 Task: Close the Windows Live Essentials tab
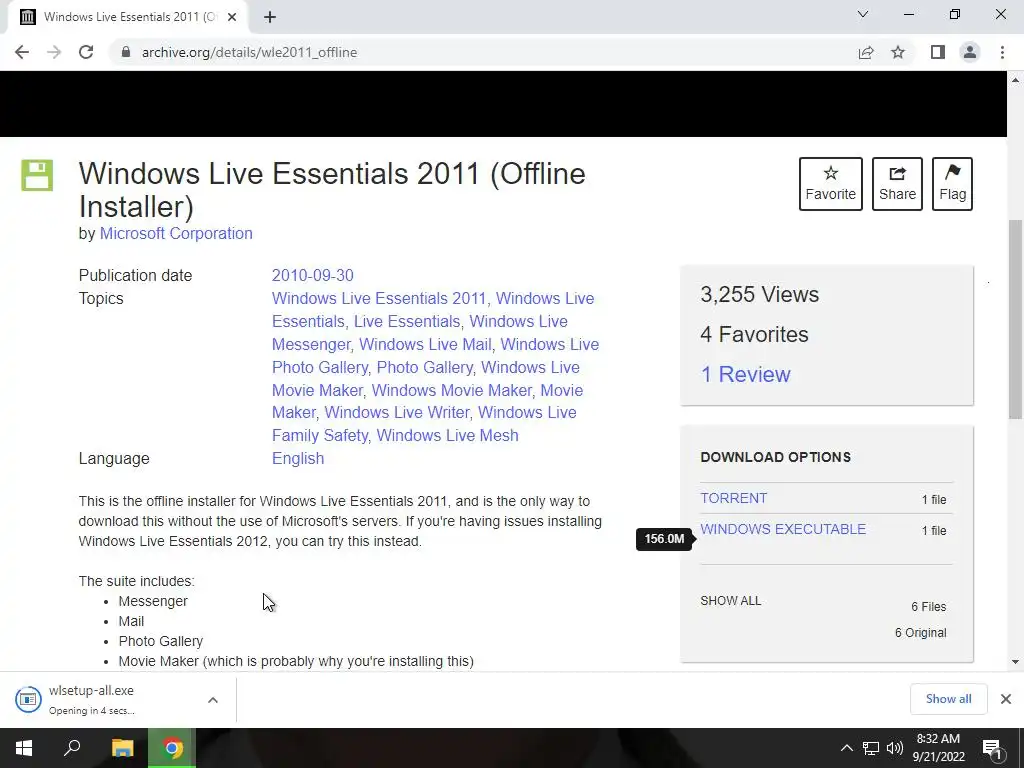coord(232,17)
